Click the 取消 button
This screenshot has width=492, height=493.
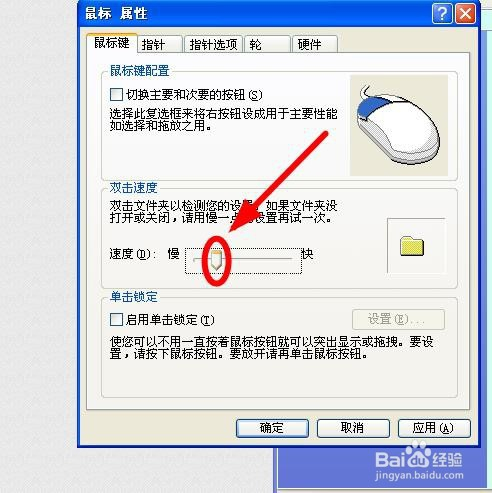point(353,428)
